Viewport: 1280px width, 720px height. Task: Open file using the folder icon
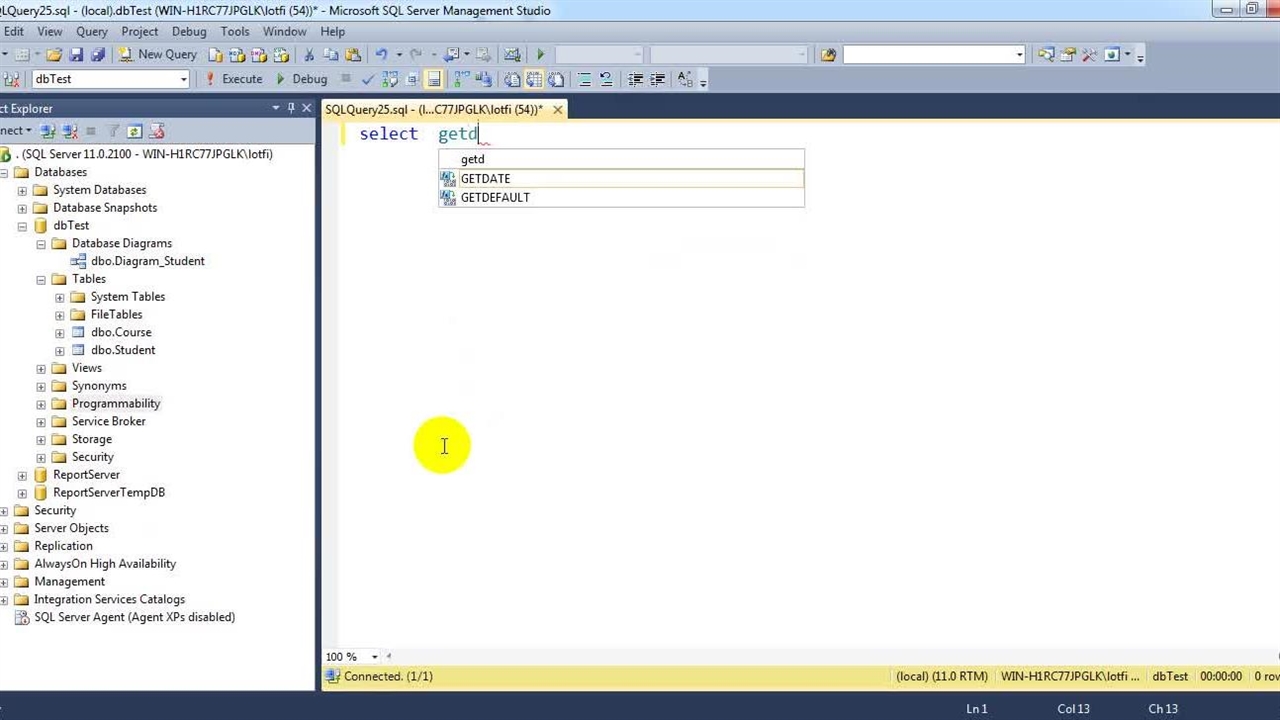[x=53, y=55]
